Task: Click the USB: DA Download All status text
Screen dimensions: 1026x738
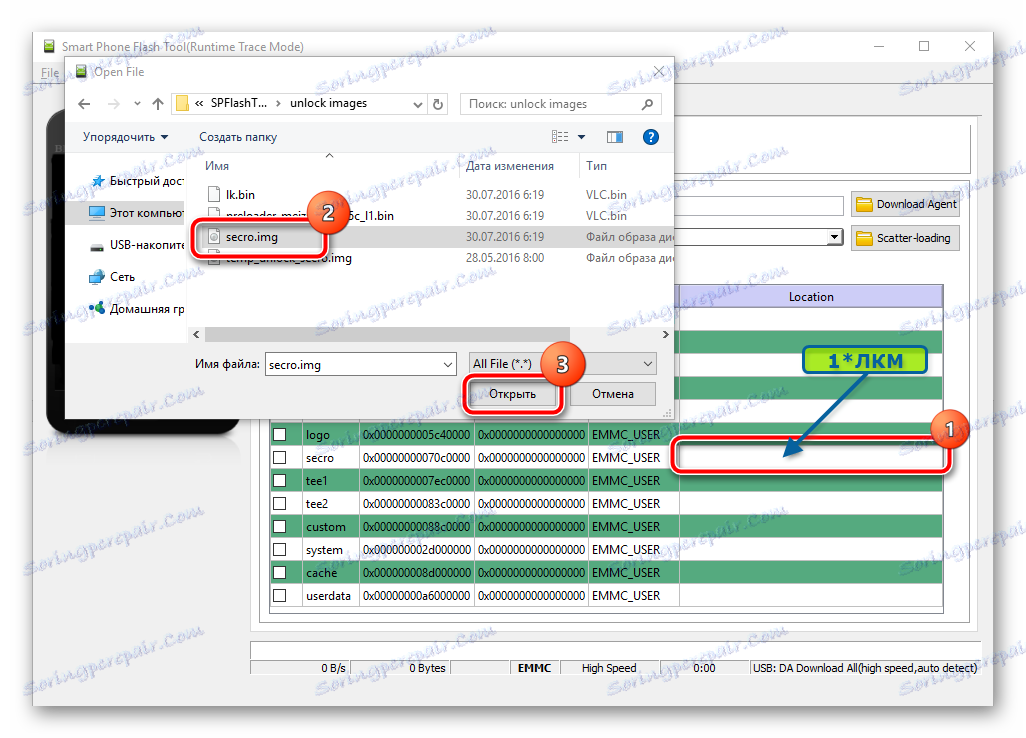Action: coord(864,668)
